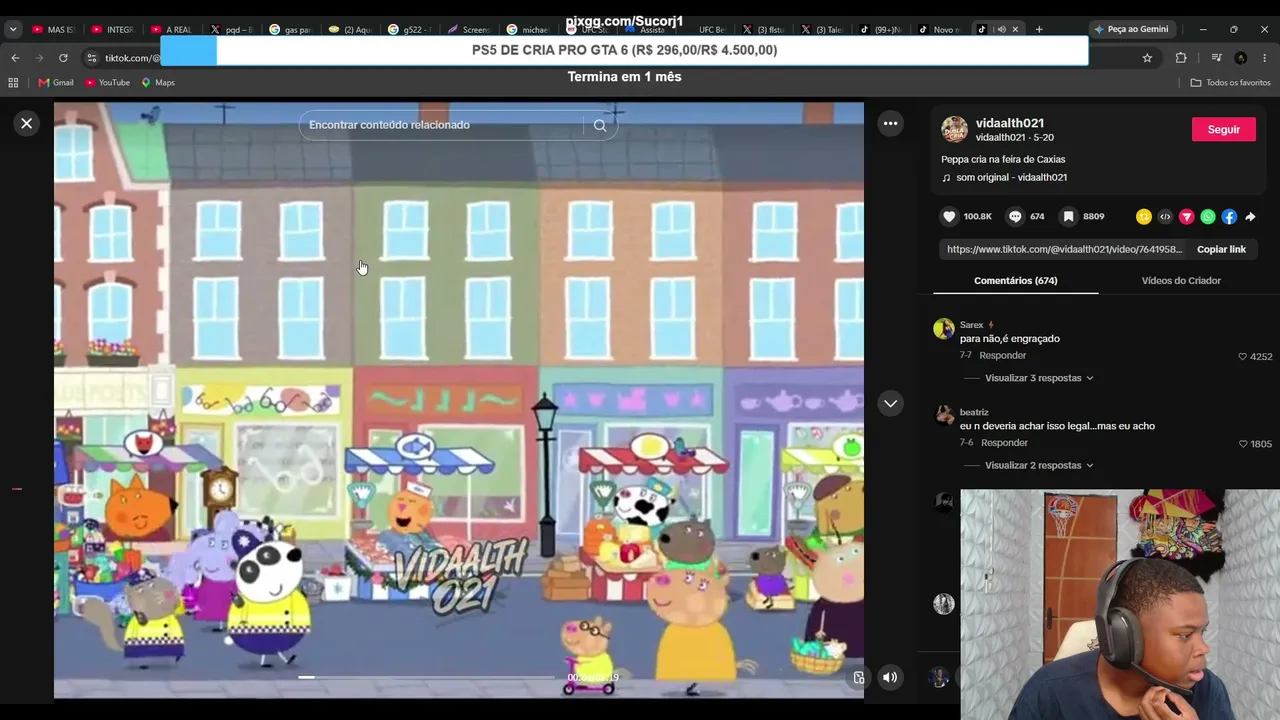Open the three-dot more options menu
Screen dimensions: 1280x720
pos(890,123)
